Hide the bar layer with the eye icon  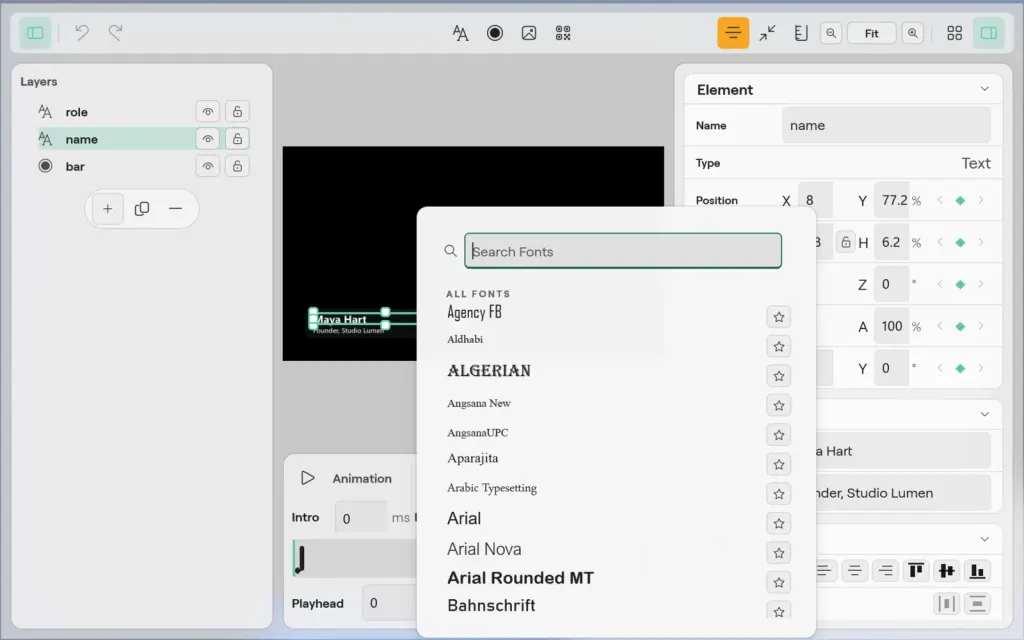coord(208,166)
